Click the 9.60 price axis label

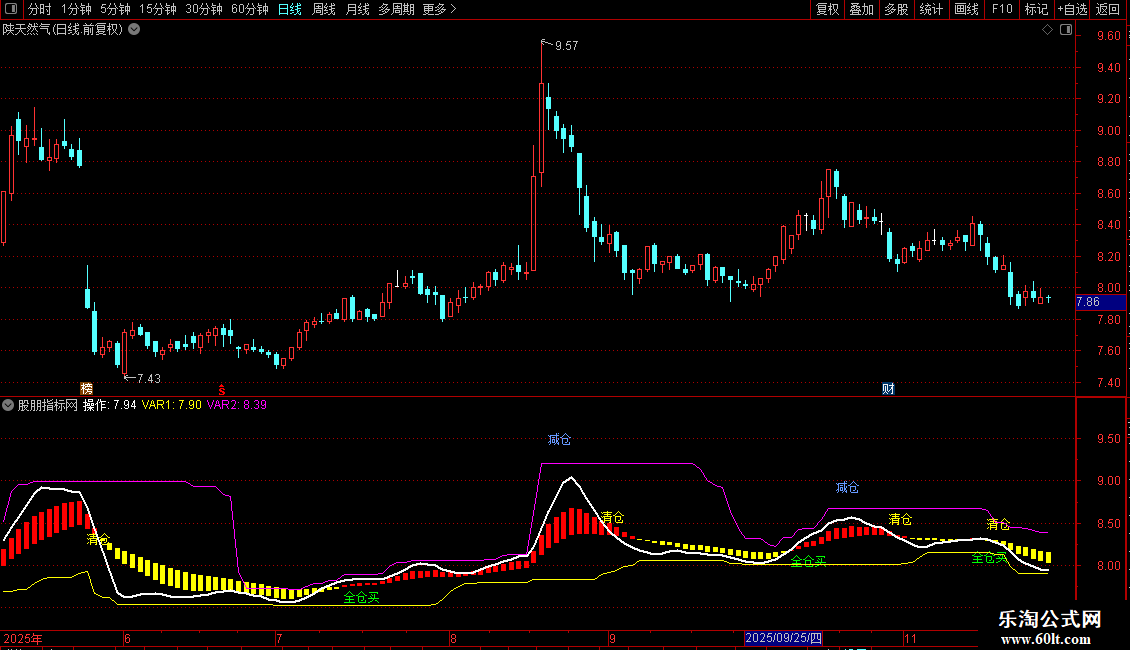[1108, 36]
